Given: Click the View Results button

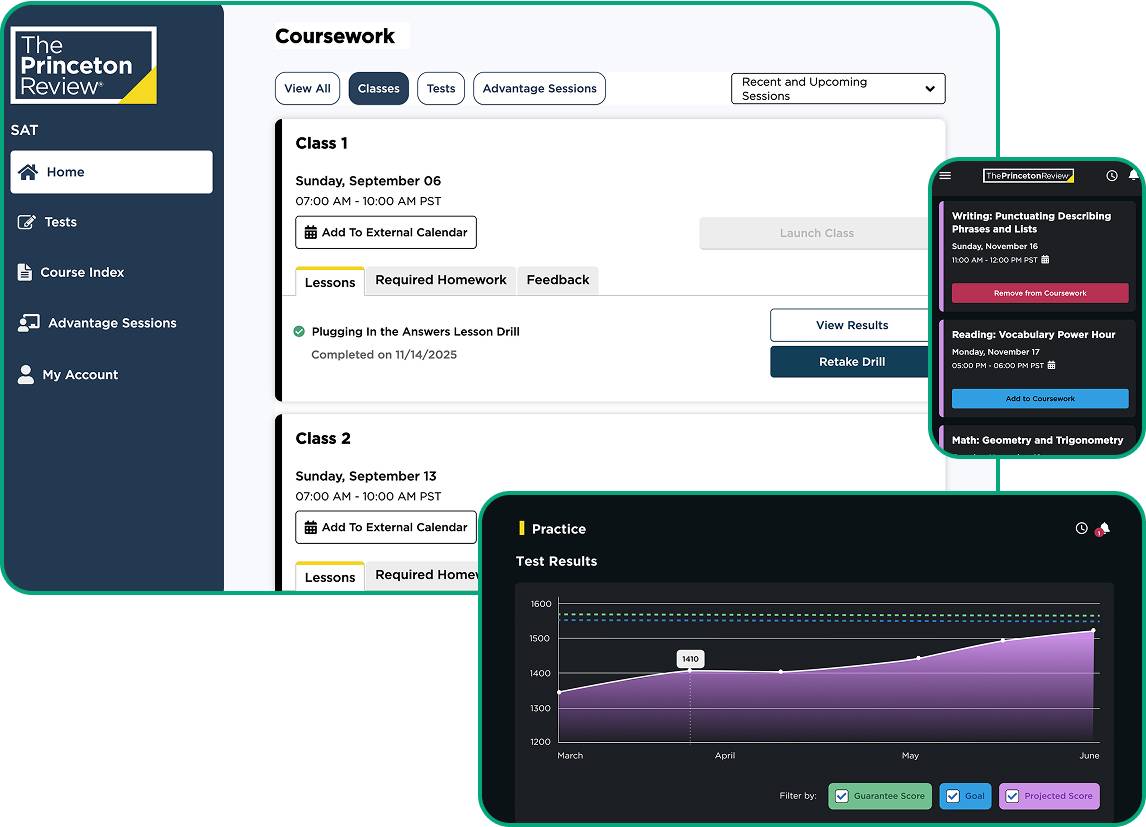Looking at the screenshot, I should coord(851,325).
